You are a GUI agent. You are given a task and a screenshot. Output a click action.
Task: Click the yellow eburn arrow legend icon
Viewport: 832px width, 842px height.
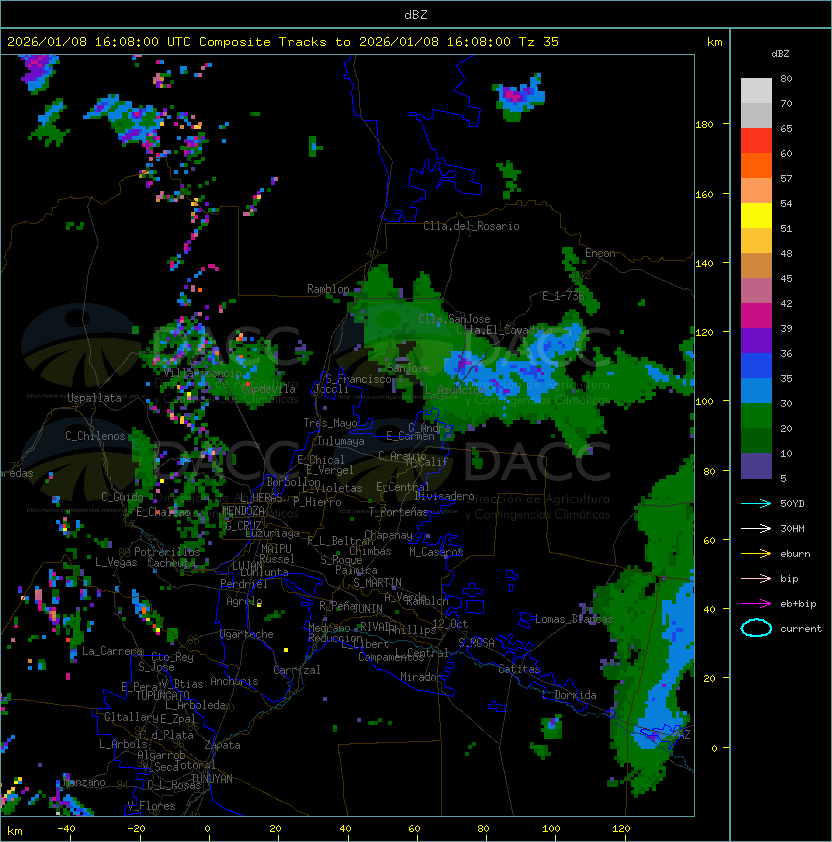click(x=756, y=554)
